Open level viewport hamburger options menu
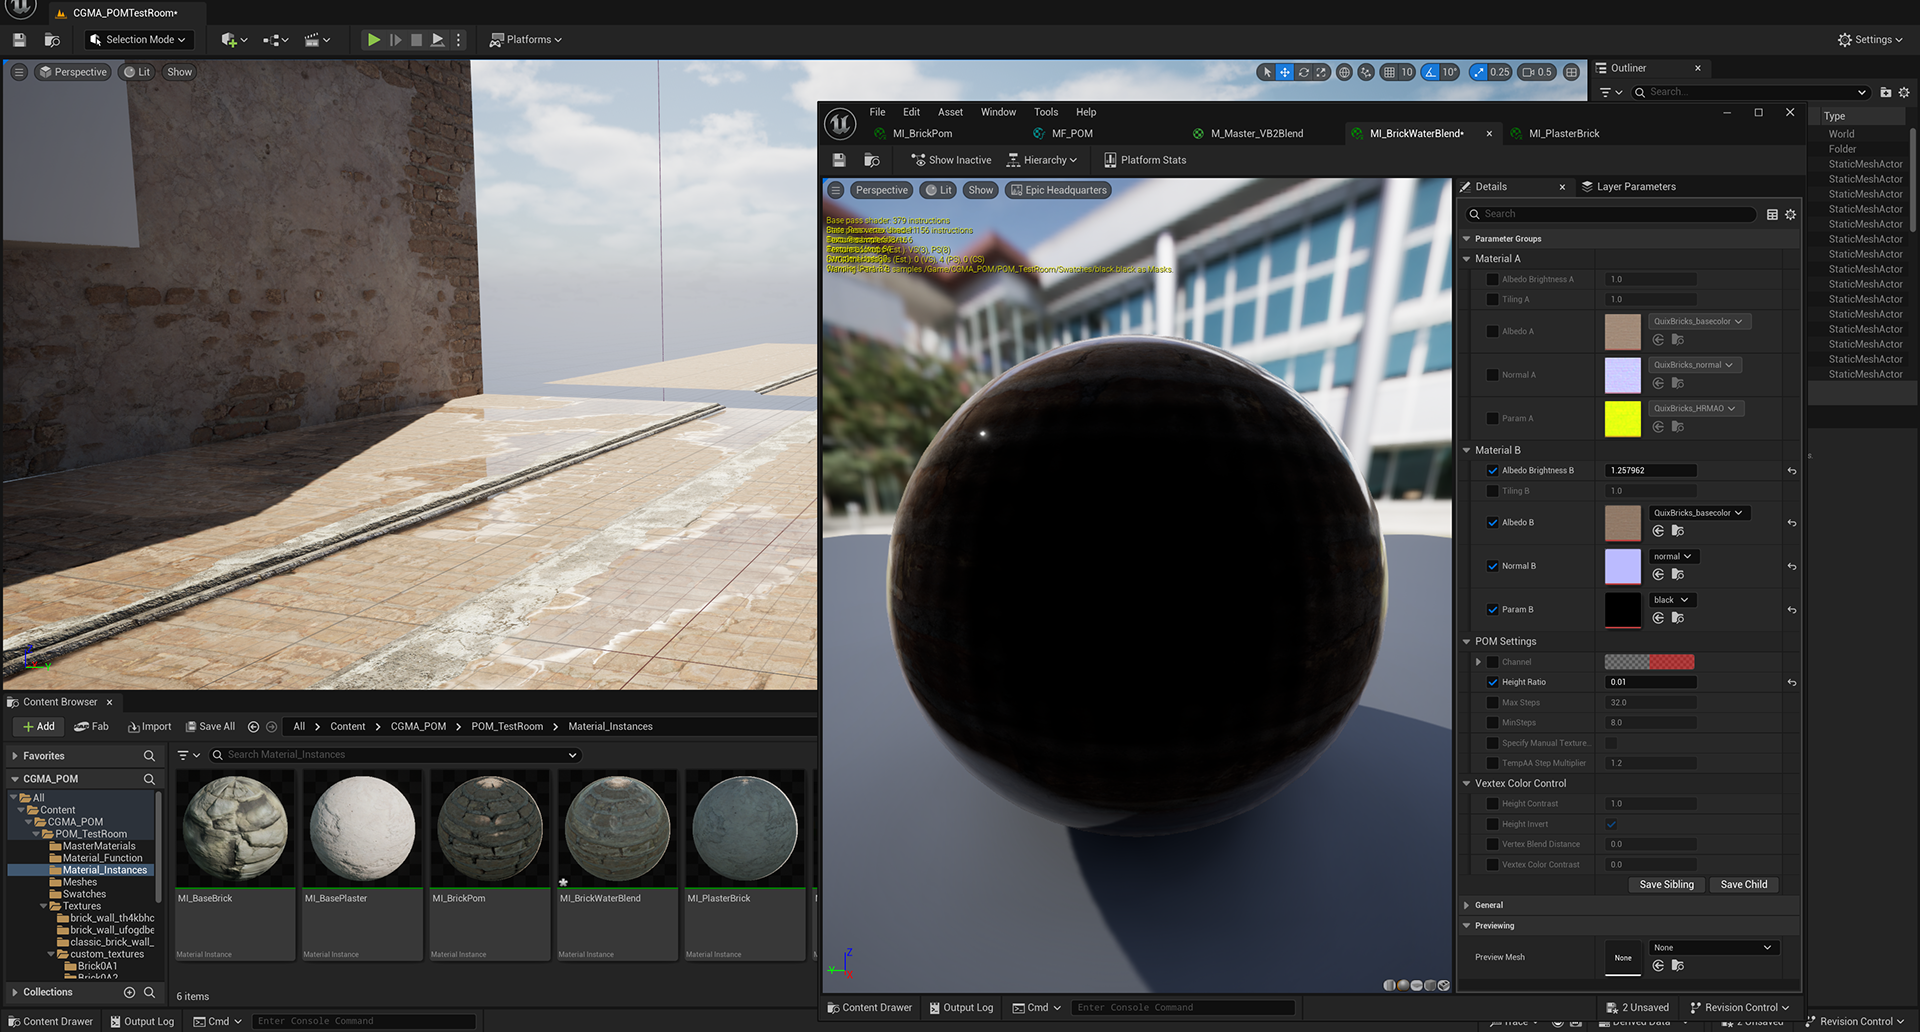Screen dimensions: 1920x1032 (x=19, y=72)
